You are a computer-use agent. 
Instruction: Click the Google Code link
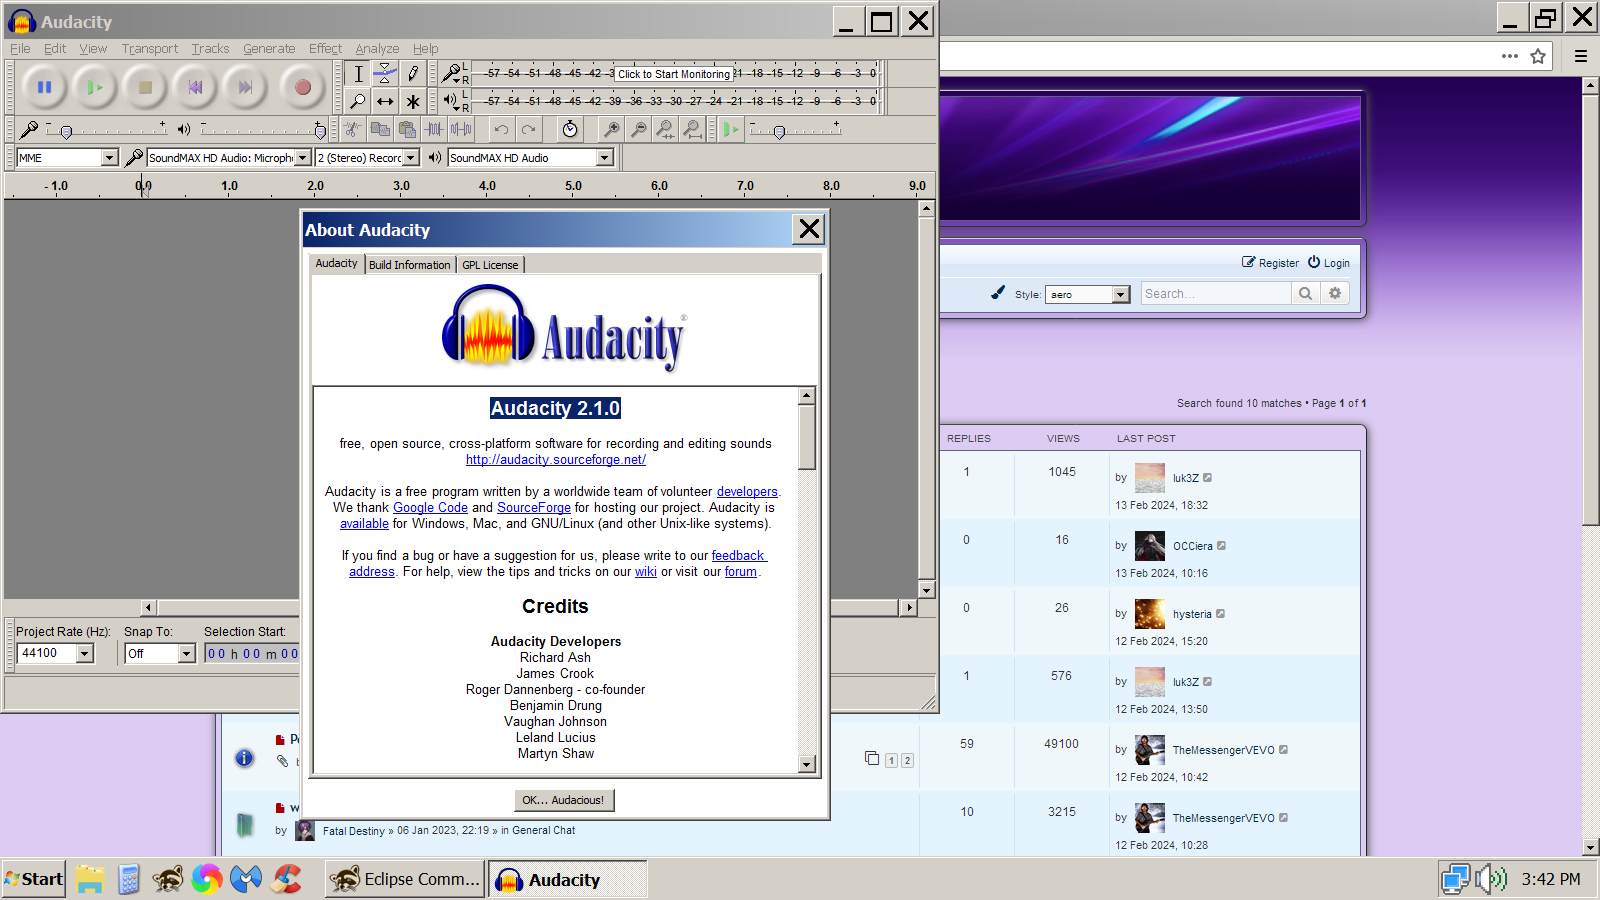tap(430, 508)
